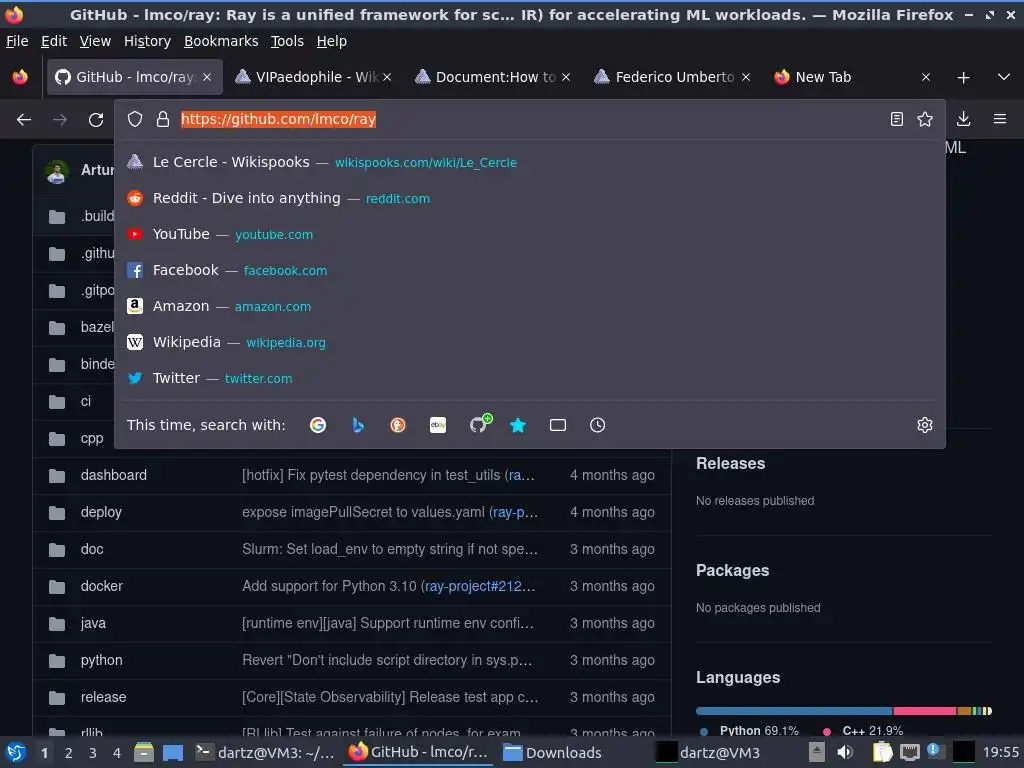Reload the current page
This screenshot has width=1024, height=768.
(x=96, y=120)
